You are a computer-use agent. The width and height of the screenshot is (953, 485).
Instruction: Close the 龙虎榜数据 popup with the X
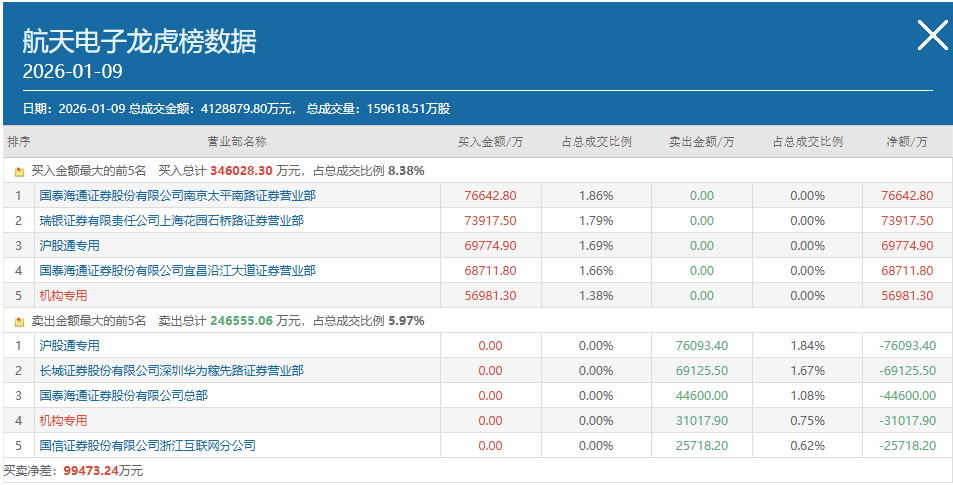point(932,35)
